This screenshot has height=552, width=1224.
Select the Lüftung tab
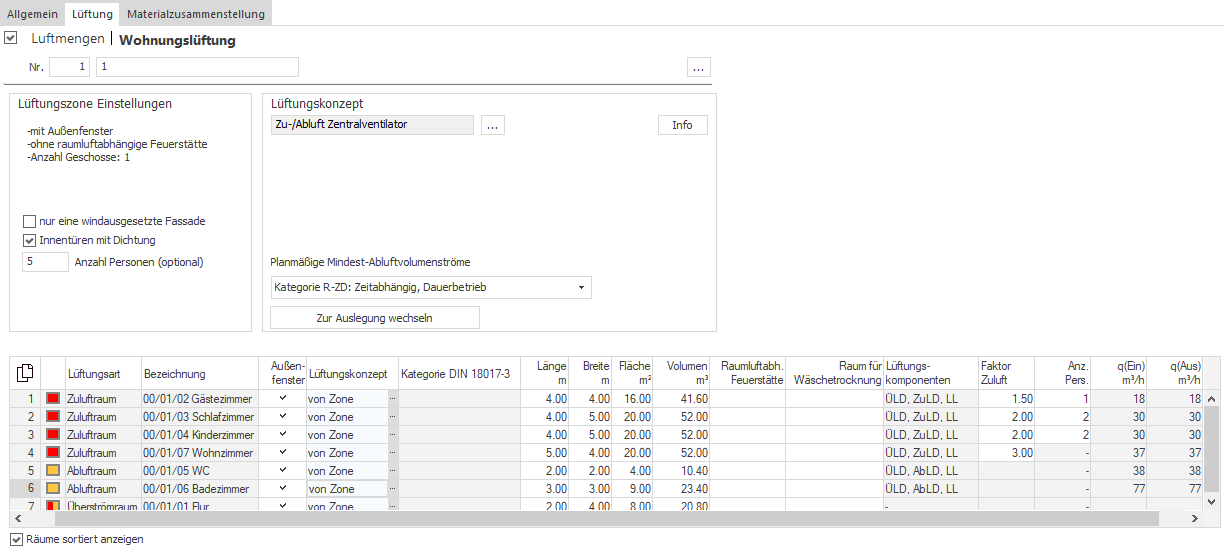pyautogui.click(x=92, y=14)
